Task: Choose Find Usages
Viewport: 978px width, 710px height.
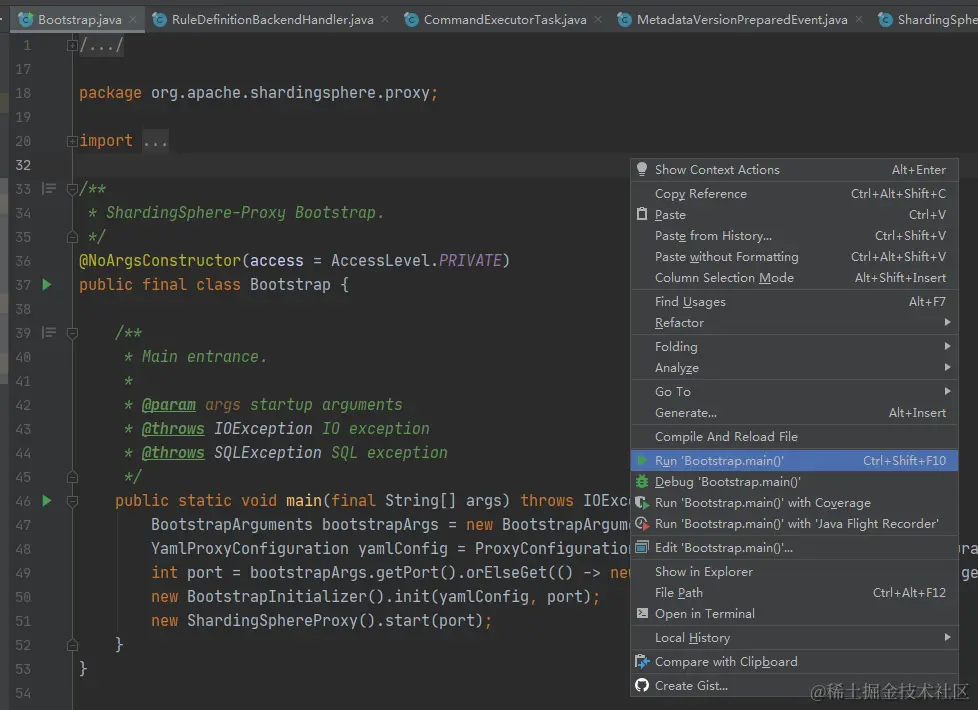Action: 794,301
